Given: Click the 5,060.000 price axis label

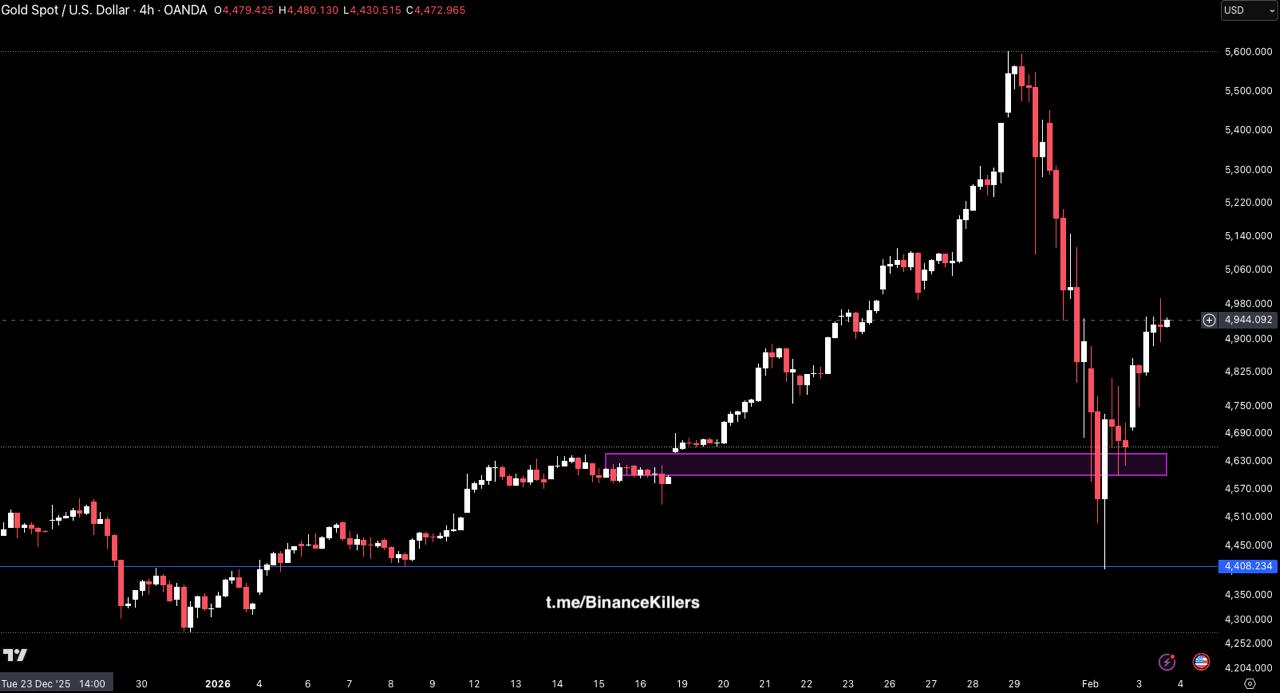Looking at the screenshot, I should tap(1247, 269).
